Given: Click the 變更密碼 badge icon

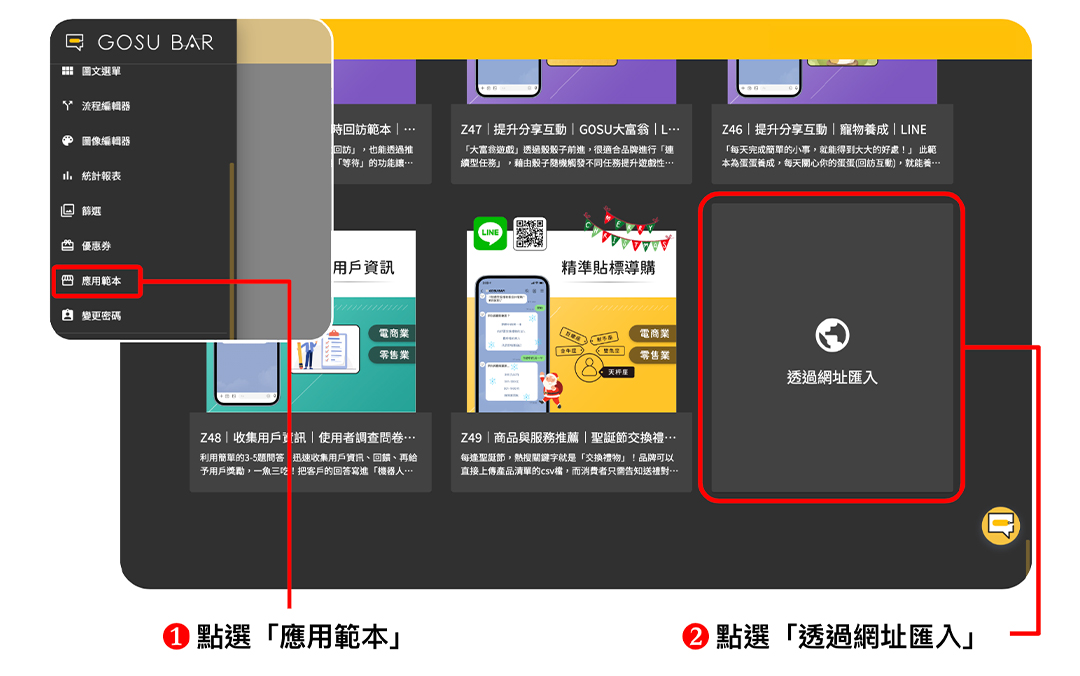Looking at the screenshot, I should 68,316.
